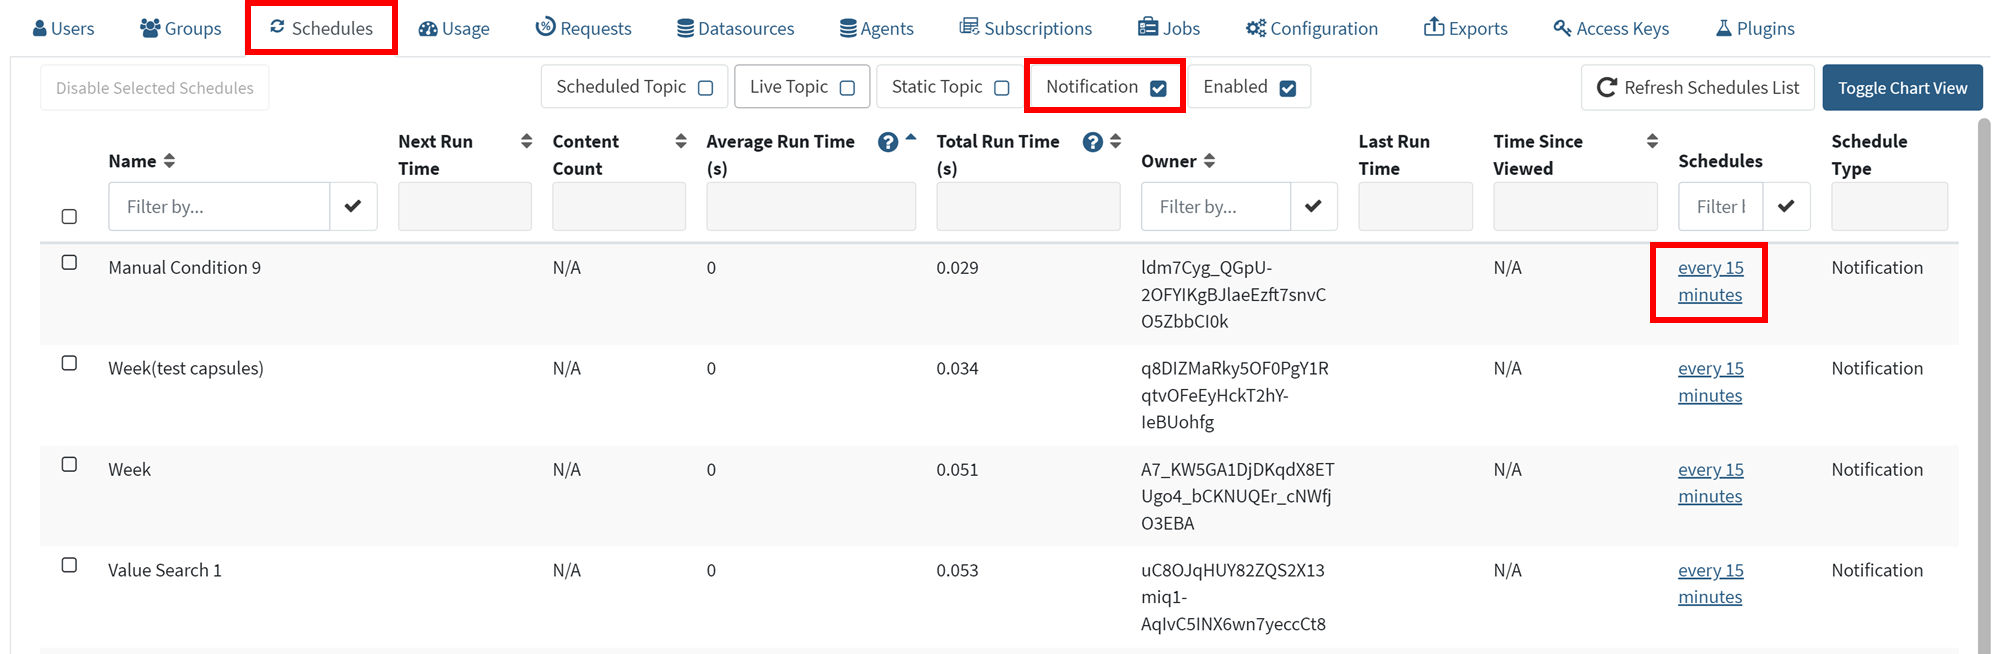The height and width of the screenshot is (654, 2000).
Task: Select the Manual Condition 9 row checkbox
Action: 69,262
